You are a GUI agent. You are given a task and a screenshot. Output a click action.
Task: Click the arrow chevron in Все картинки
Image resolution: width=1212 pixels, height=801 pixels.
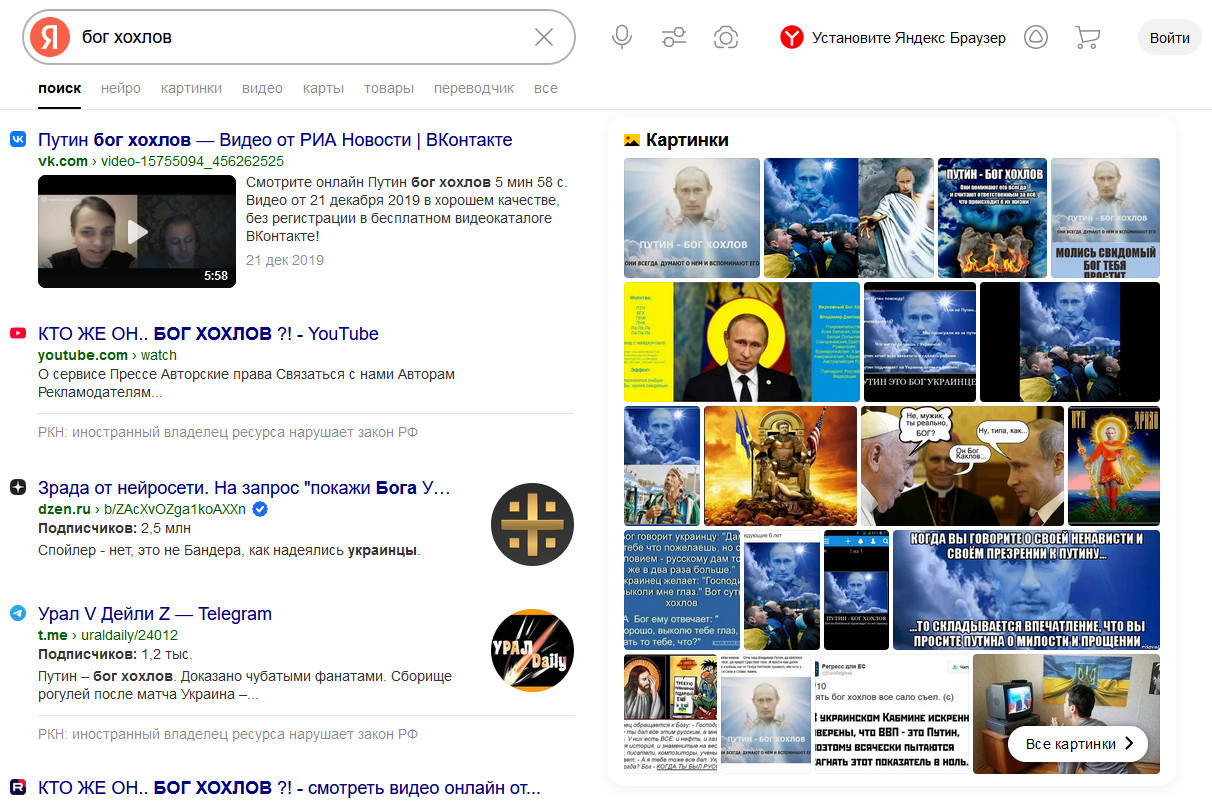click(1129, 744)
